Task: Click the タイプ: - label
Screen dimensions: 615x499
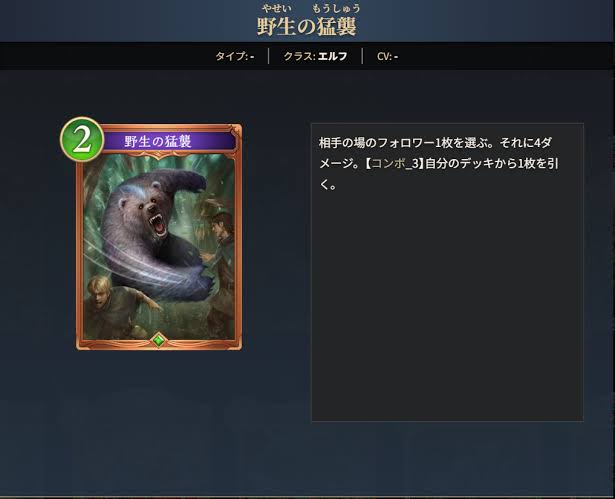Action: (x=235, y=56)
